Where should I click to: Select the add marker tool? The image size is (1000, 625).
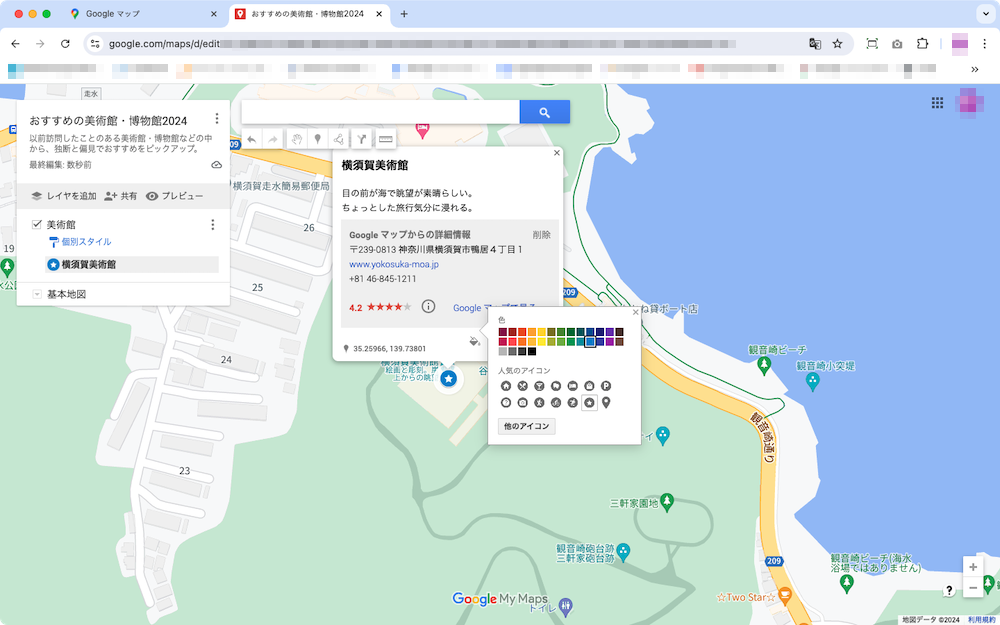point(318,139)
